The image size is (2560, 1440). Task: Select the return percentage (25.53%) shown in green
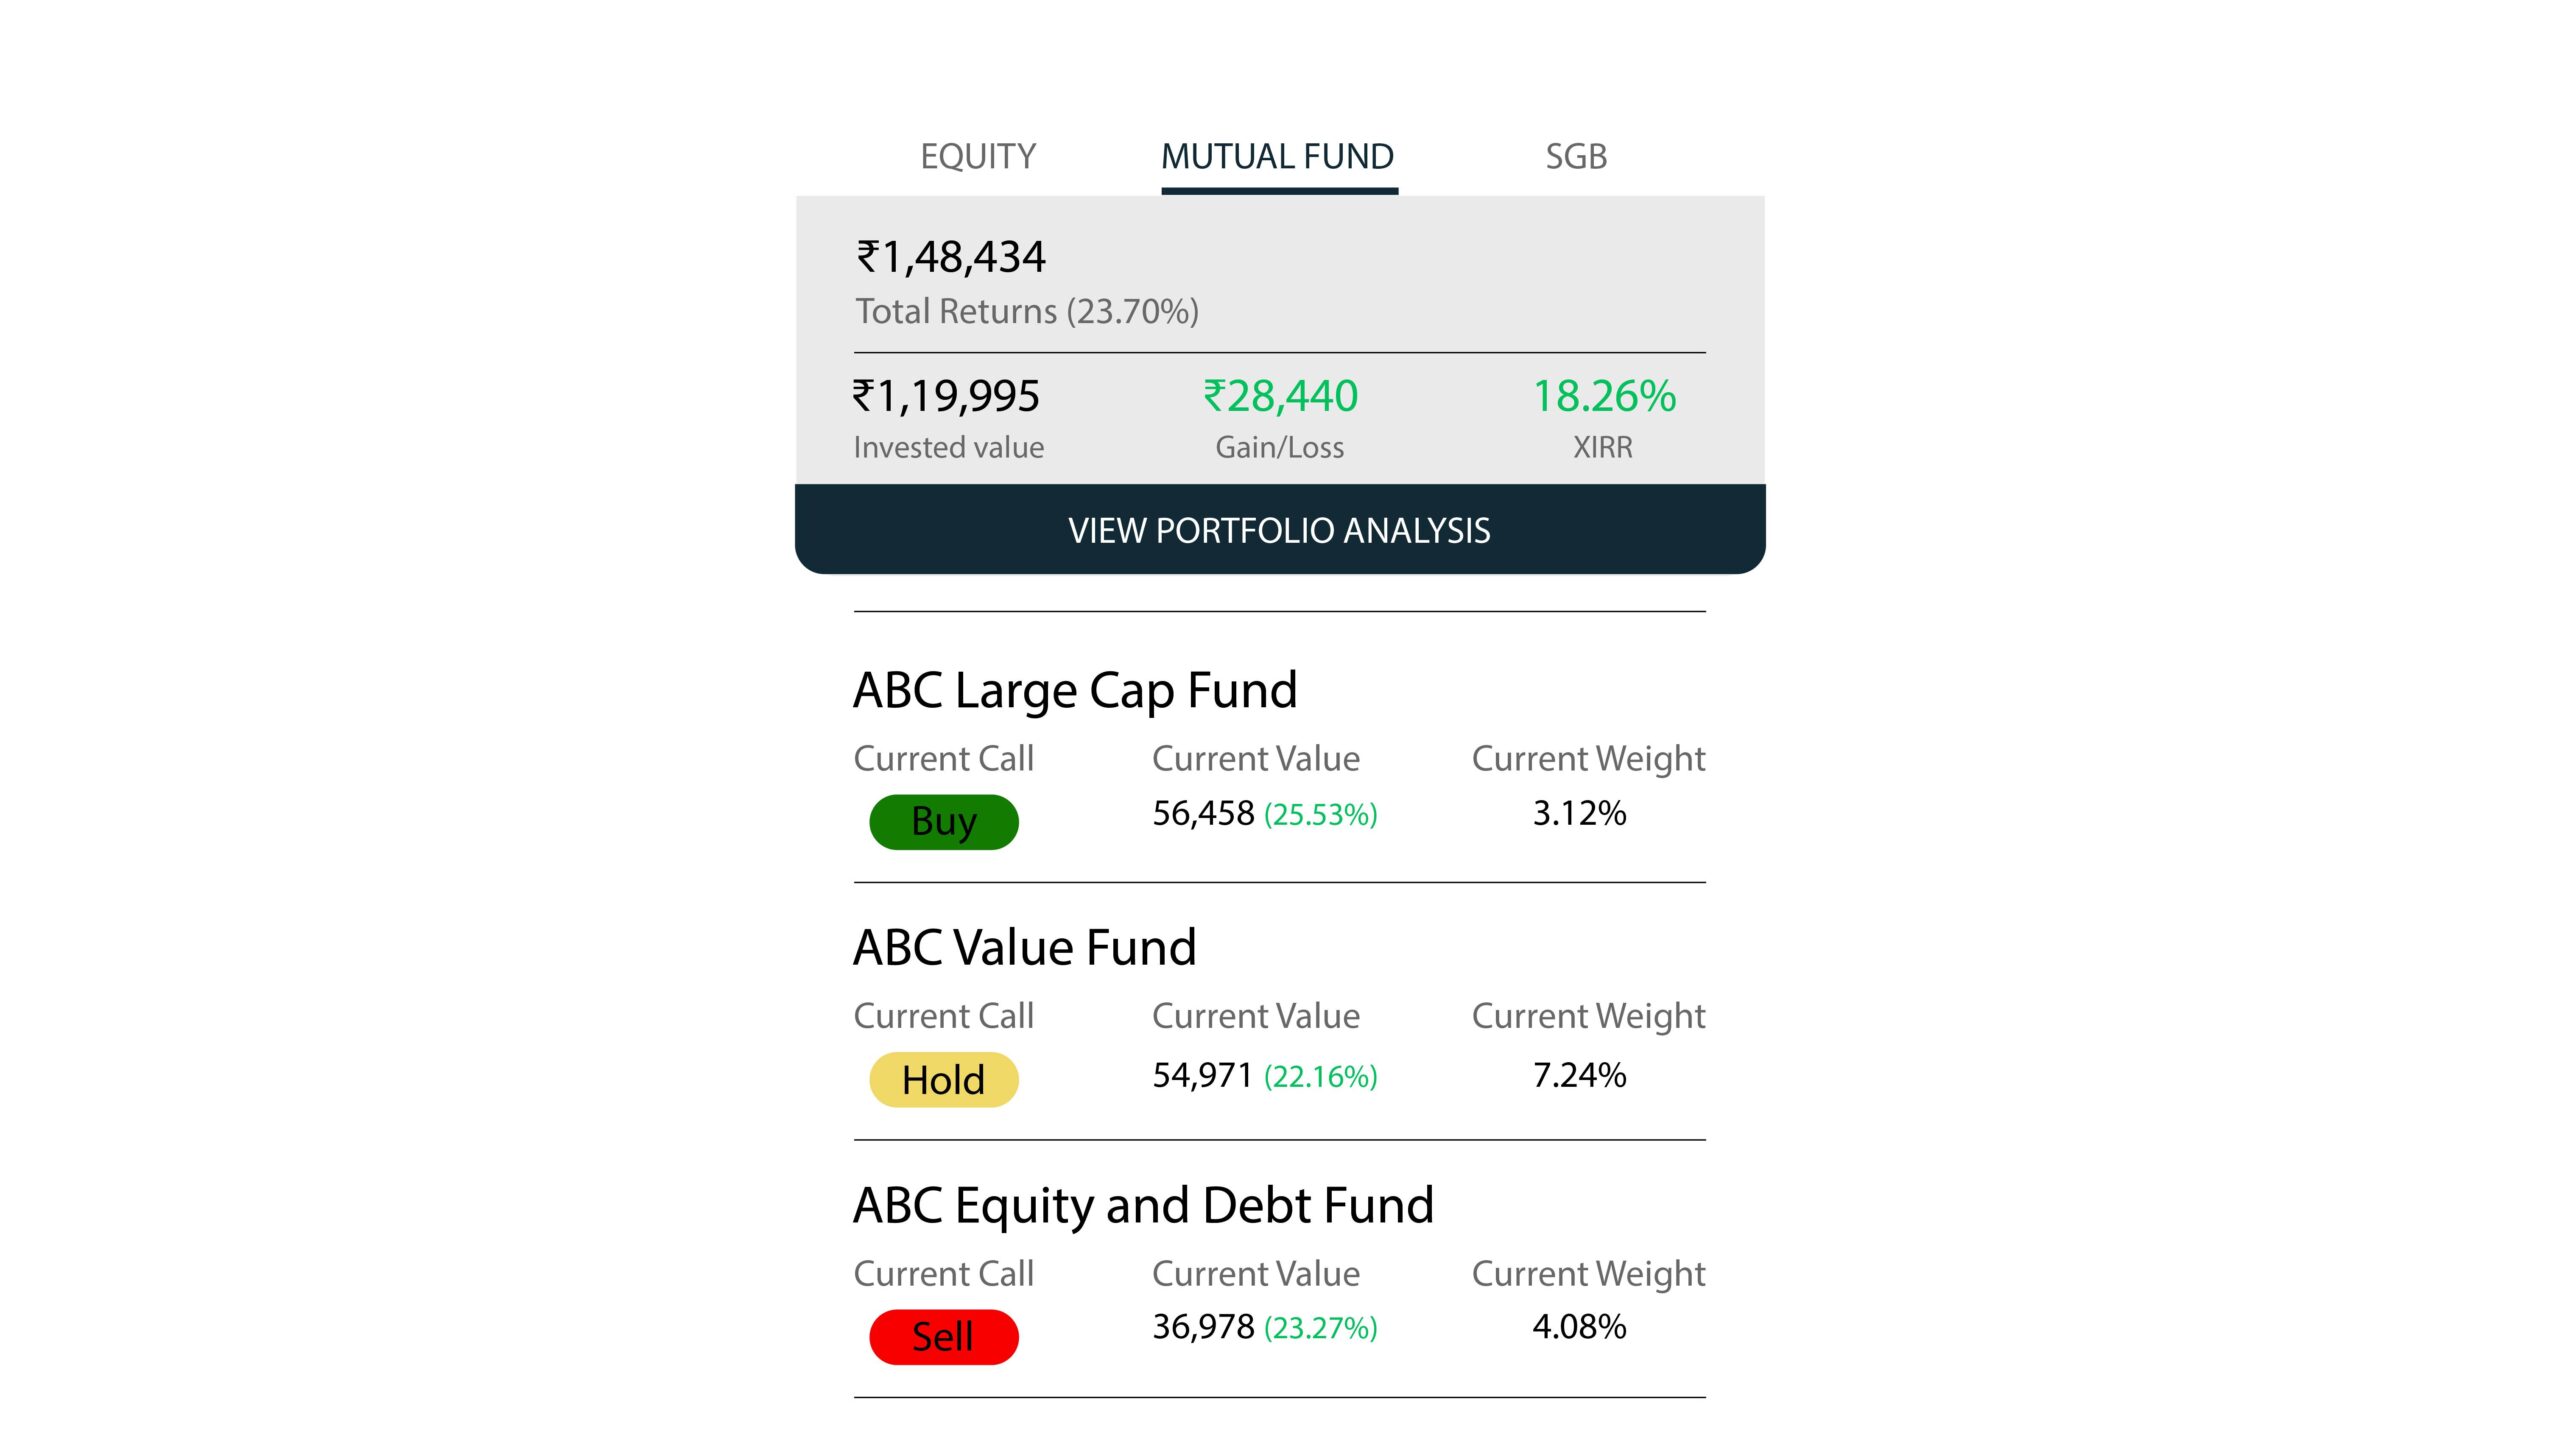1322,815
